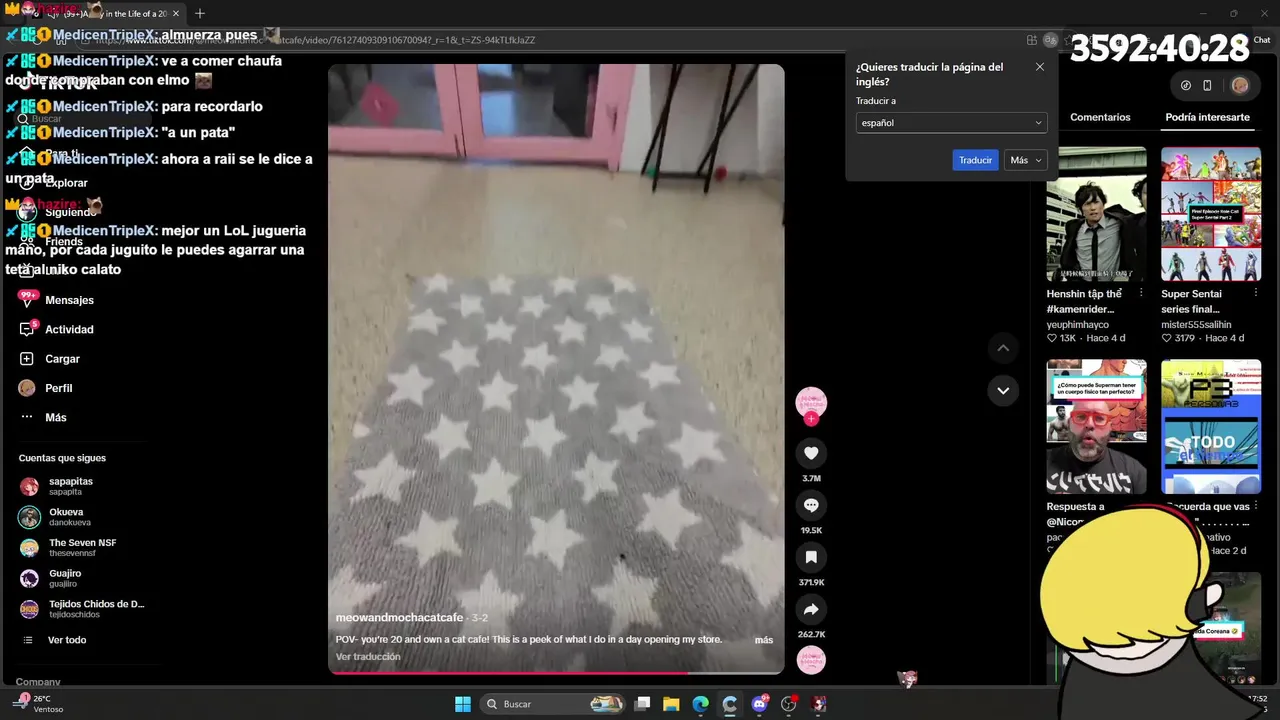The width and height of the screenshot is (1280, 720).
Task: Select Cargar to upload a video
Action: (62, 359)
